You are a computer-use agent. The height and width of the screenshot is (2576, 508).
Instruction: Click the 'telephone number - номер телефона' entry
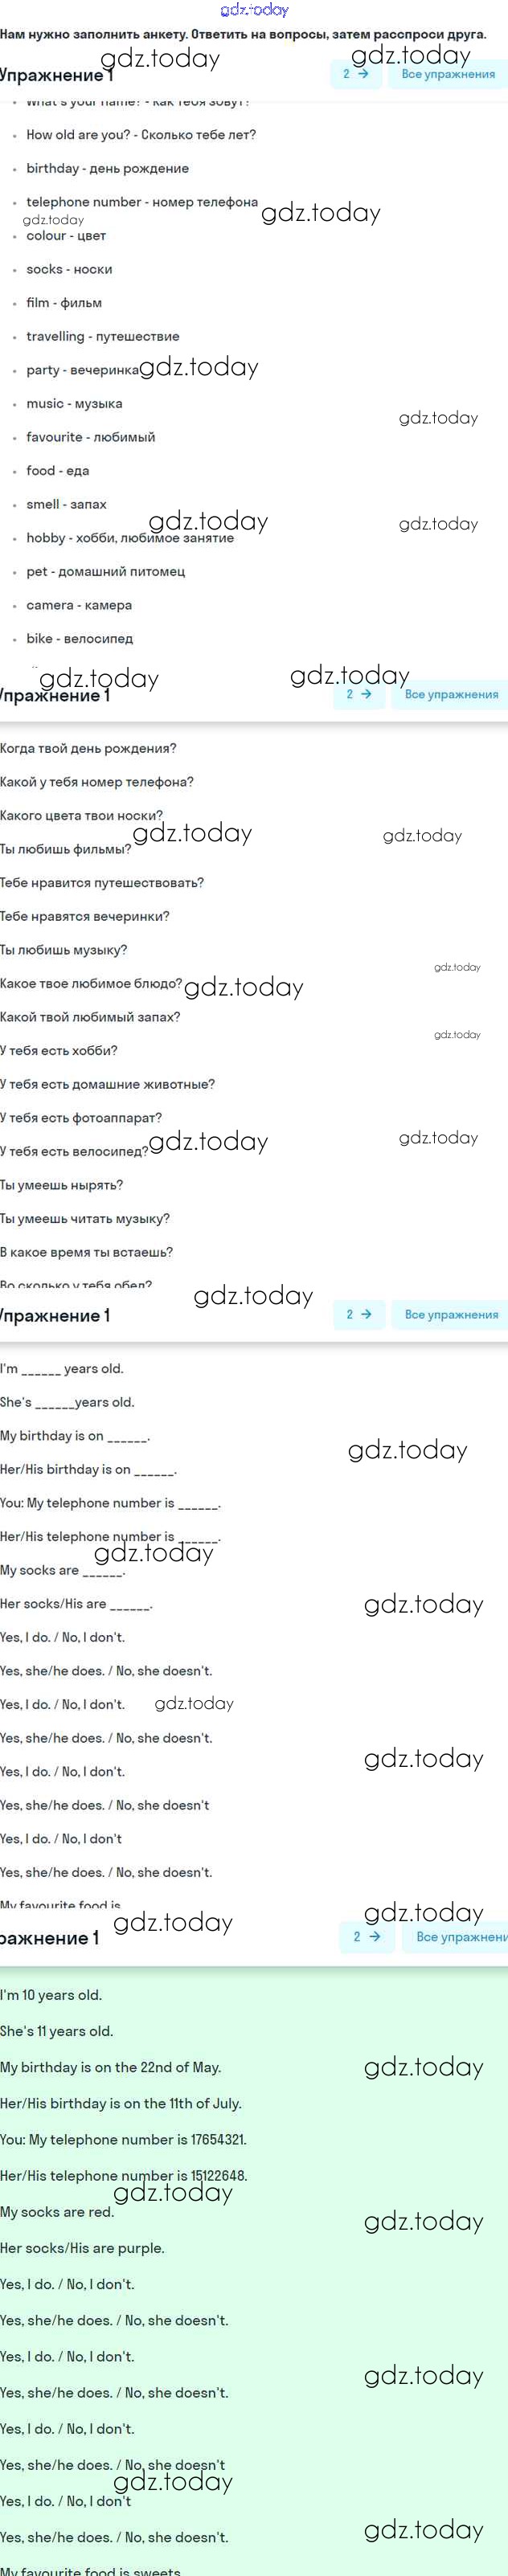coord(142,202)
